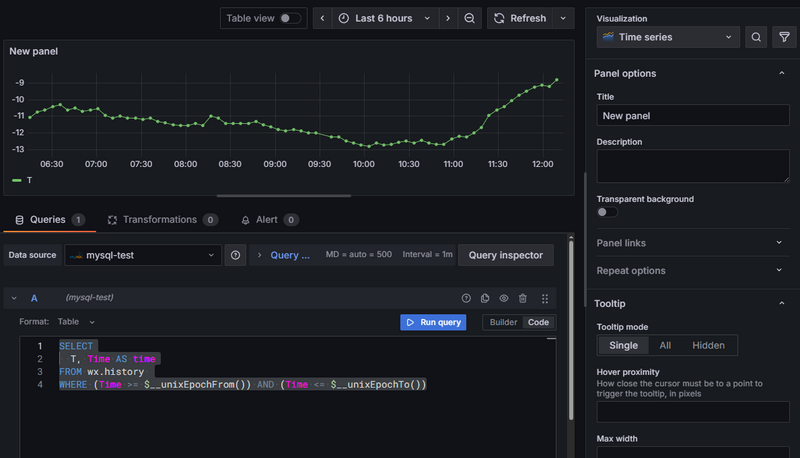Click the Hover proximity input field
This screenshot has height=458, width=800.
[x=693, y=412]
